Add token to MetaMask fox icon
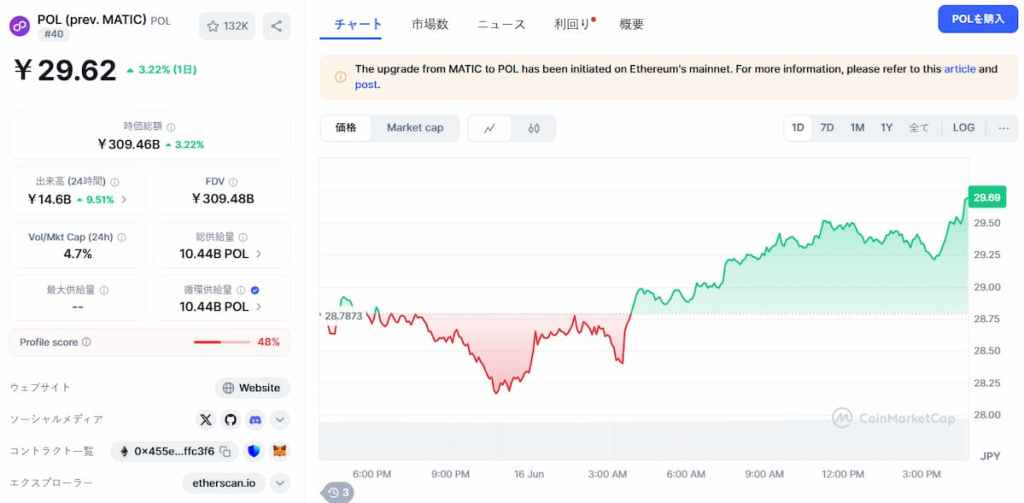Image resolution: width=1024 pixels, height=503 pixels. (x=280, y=451)
